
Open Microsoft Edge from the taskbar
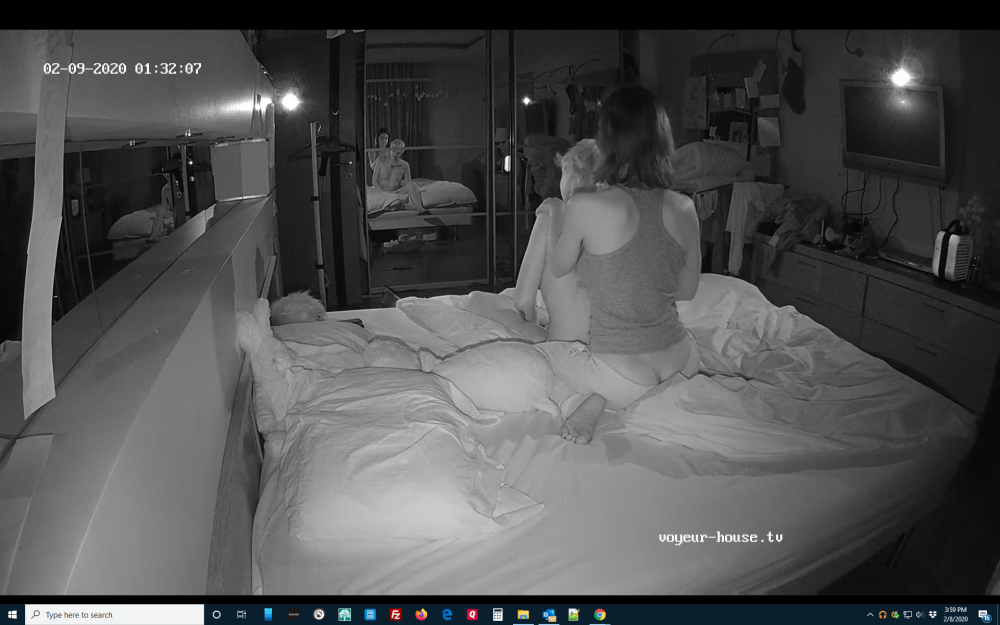[x=447, y=615]
